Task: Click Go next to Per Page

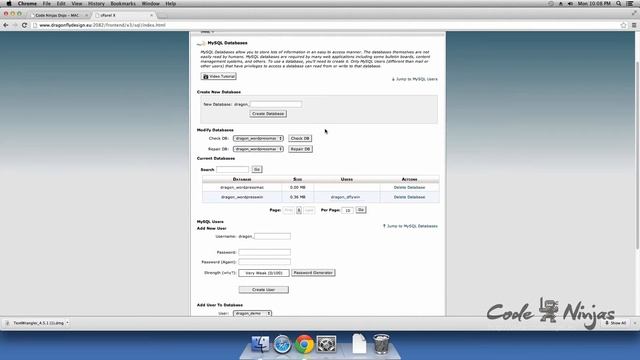Action: click(361, 210)
